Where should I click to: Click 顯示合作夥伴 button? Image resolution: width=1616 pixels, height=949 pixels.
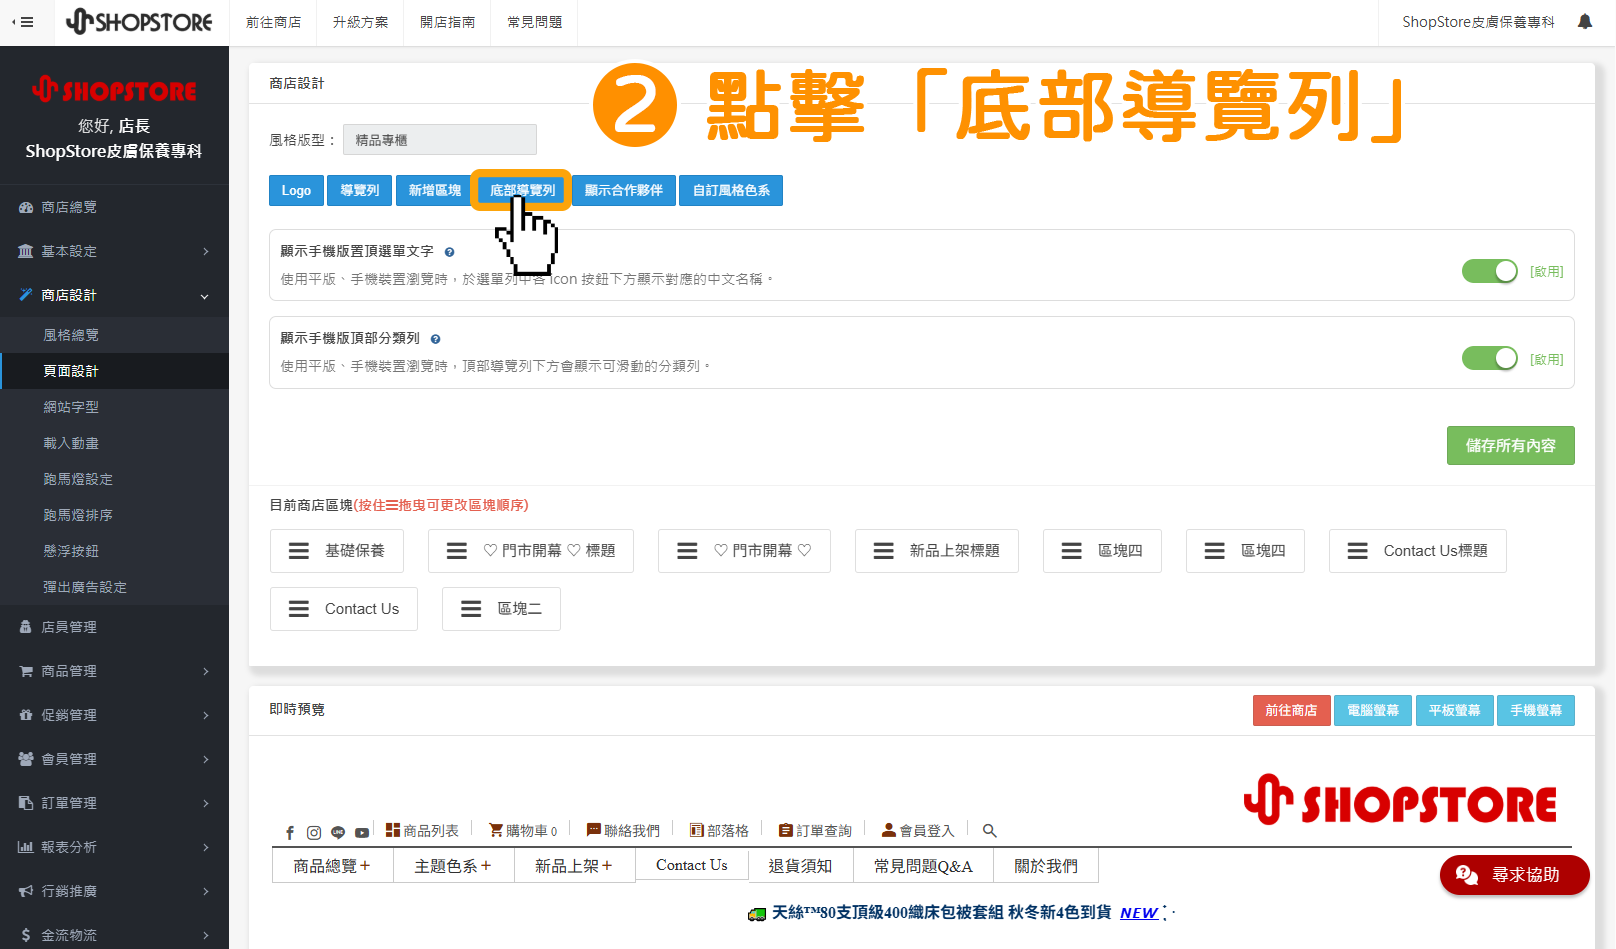pyautogui.click(x=624, y=190)
